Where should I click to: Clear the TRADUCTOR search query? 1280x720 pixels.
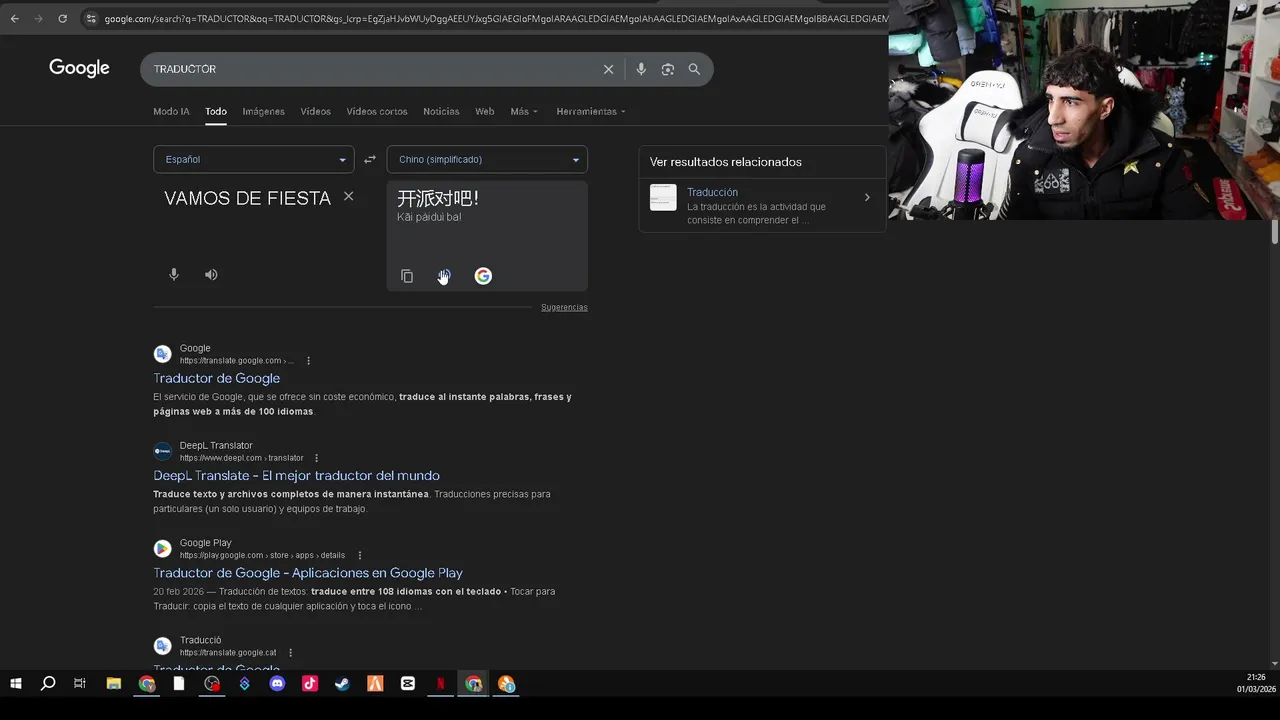pyautogui.click(x=608, y=69)
